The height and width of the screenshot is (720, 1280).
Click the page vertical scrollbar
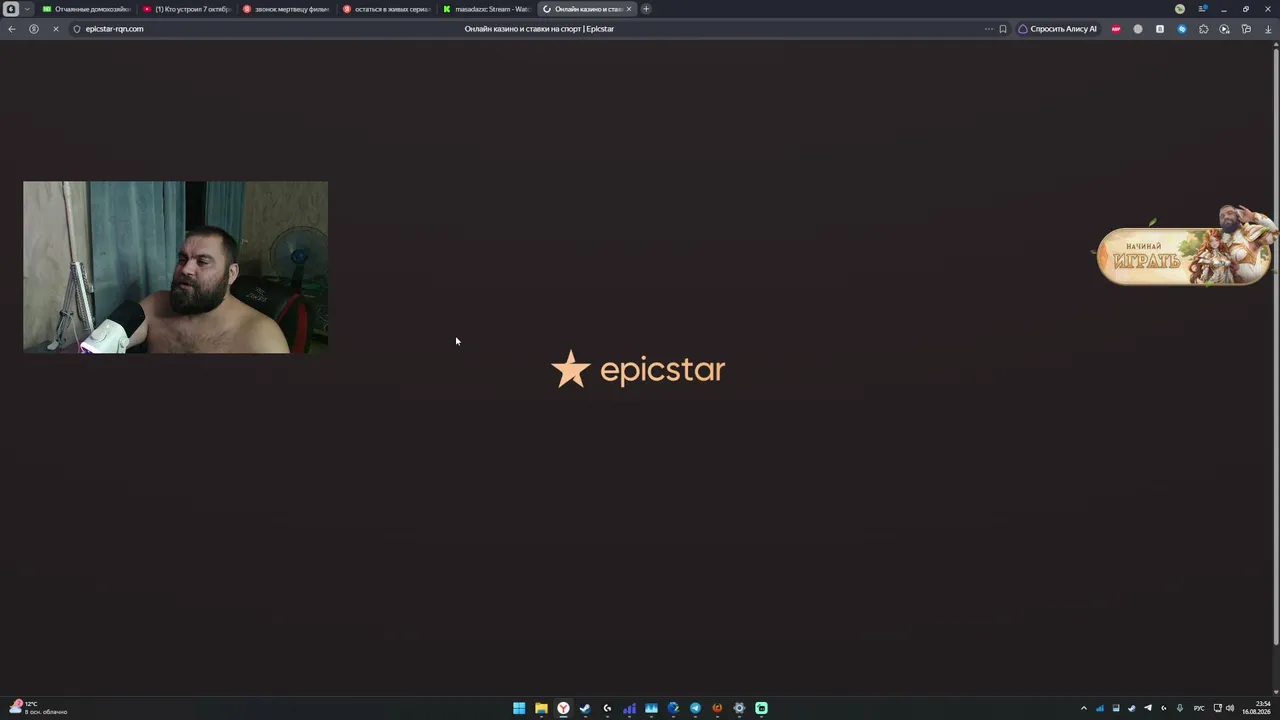click(1275, 345)
